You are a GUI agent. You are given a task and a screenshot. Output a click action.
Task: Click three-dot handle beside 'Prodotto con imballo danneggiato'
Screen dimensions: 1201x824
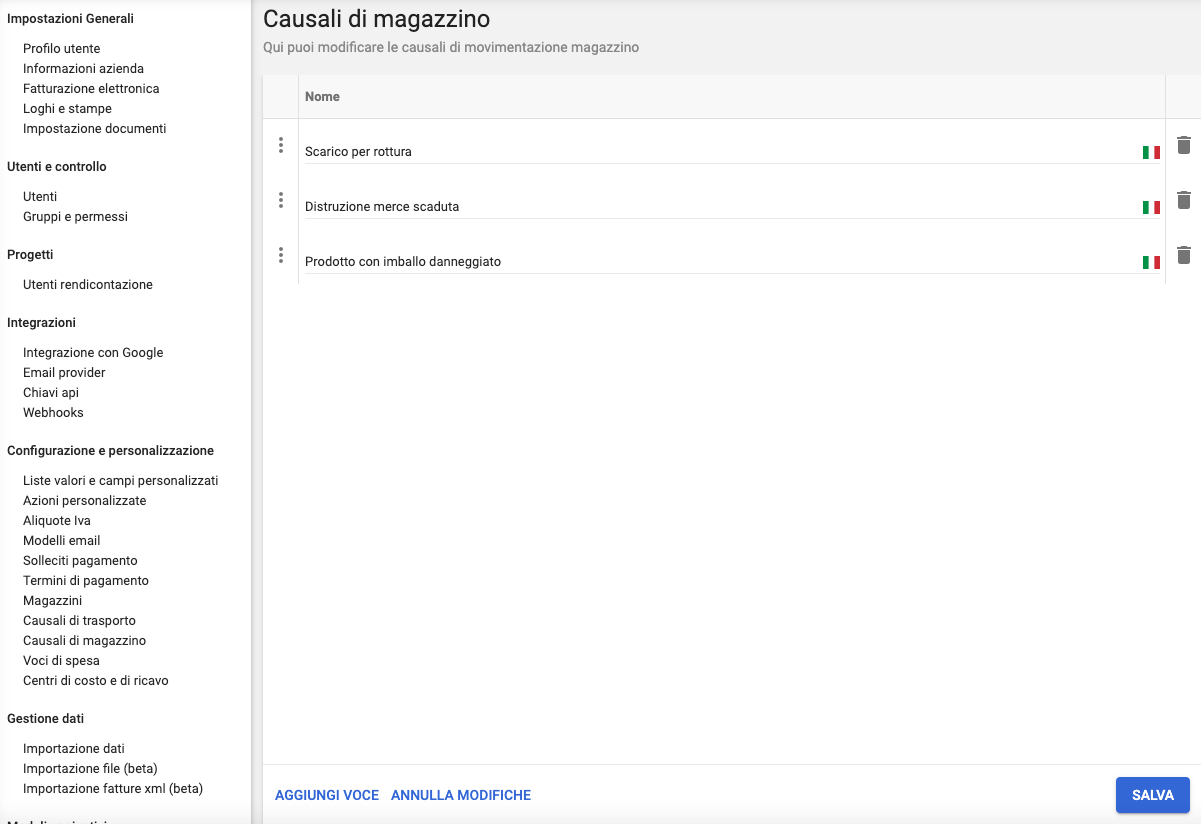pos(281,256)
